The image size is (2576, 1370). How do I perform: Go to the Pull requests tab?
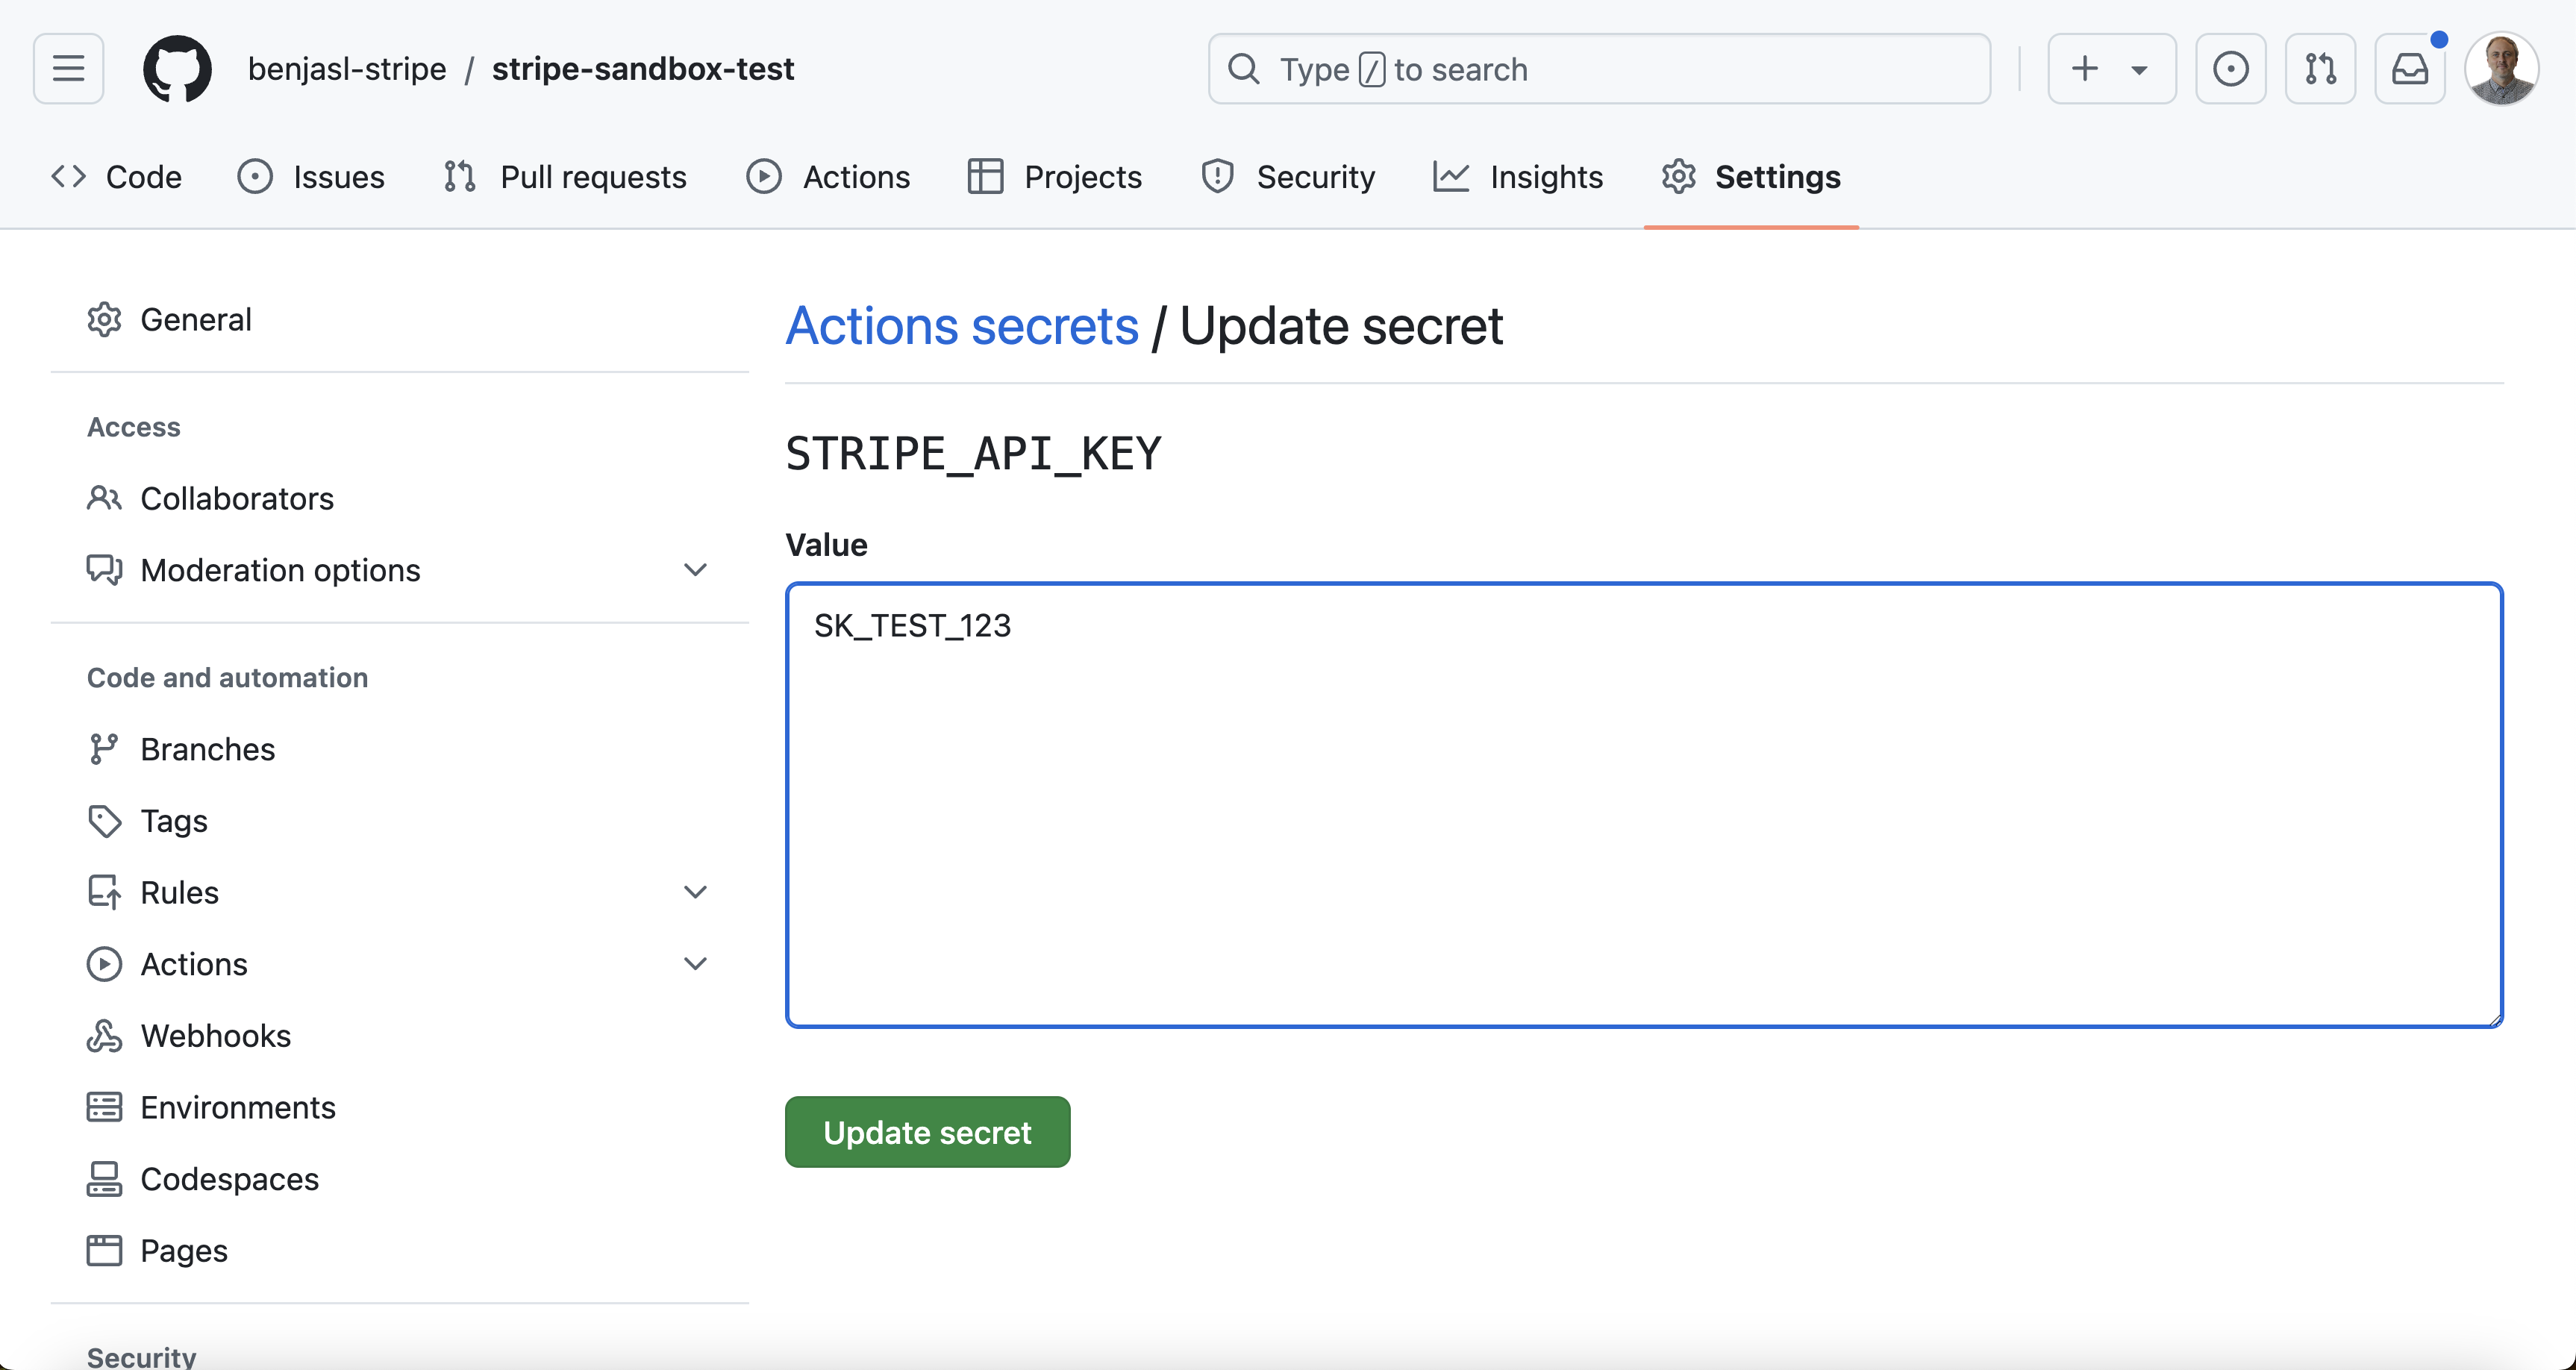[565, 177]
